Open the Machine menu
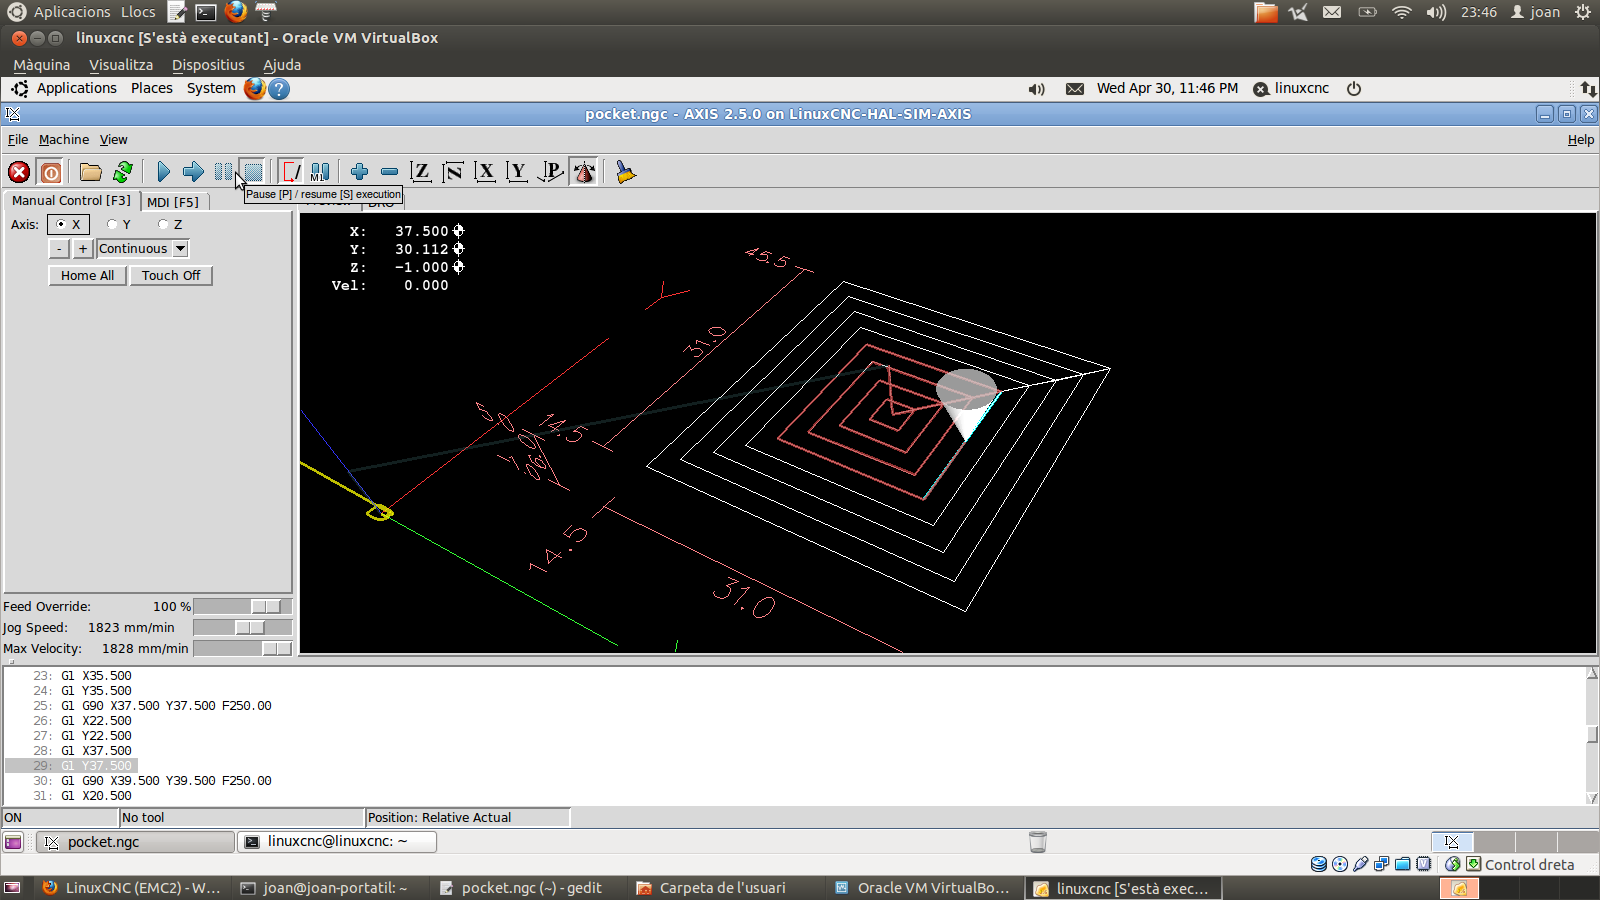The image size is (1600, 900). coord(64,140)
